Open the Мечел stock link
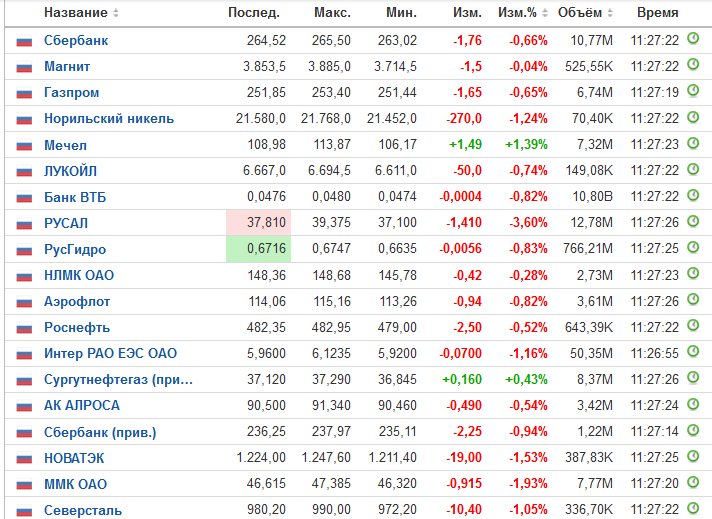The height and width of the screenshot is (519, 712). tap(65, 145)
